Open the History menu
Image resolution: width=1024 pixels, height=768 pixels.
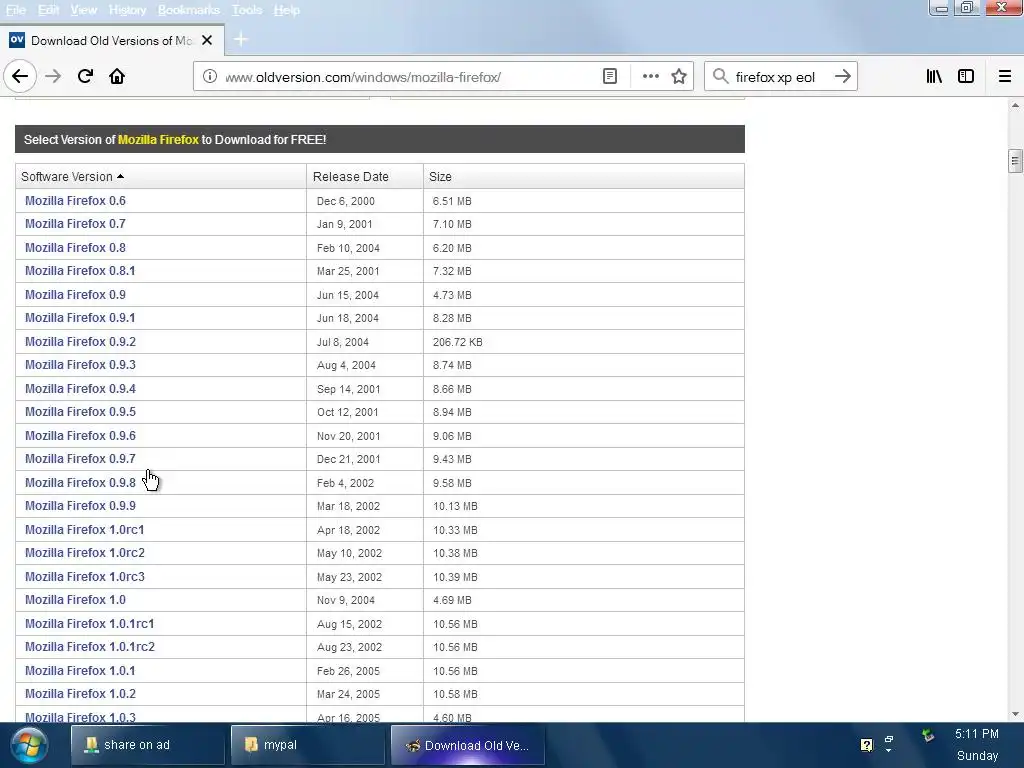tap(127, 10)
